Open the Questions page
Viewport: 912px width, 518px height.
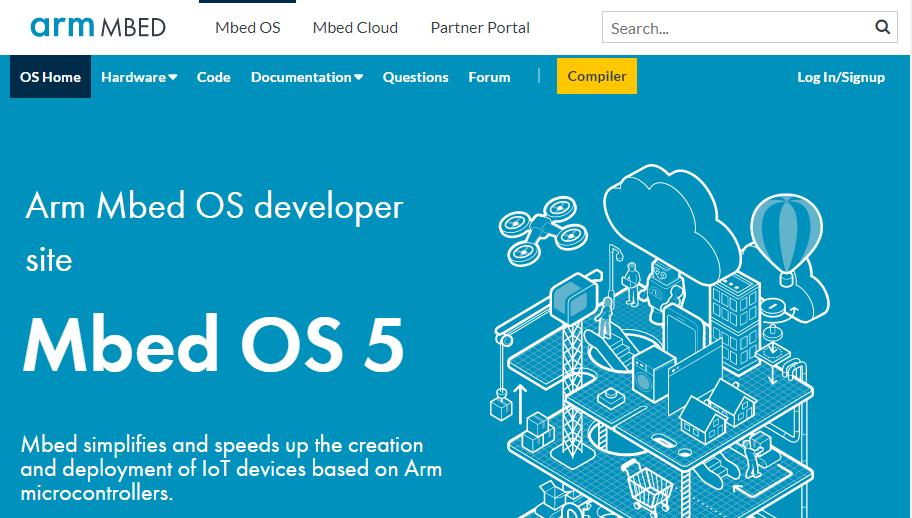[415, 77]
